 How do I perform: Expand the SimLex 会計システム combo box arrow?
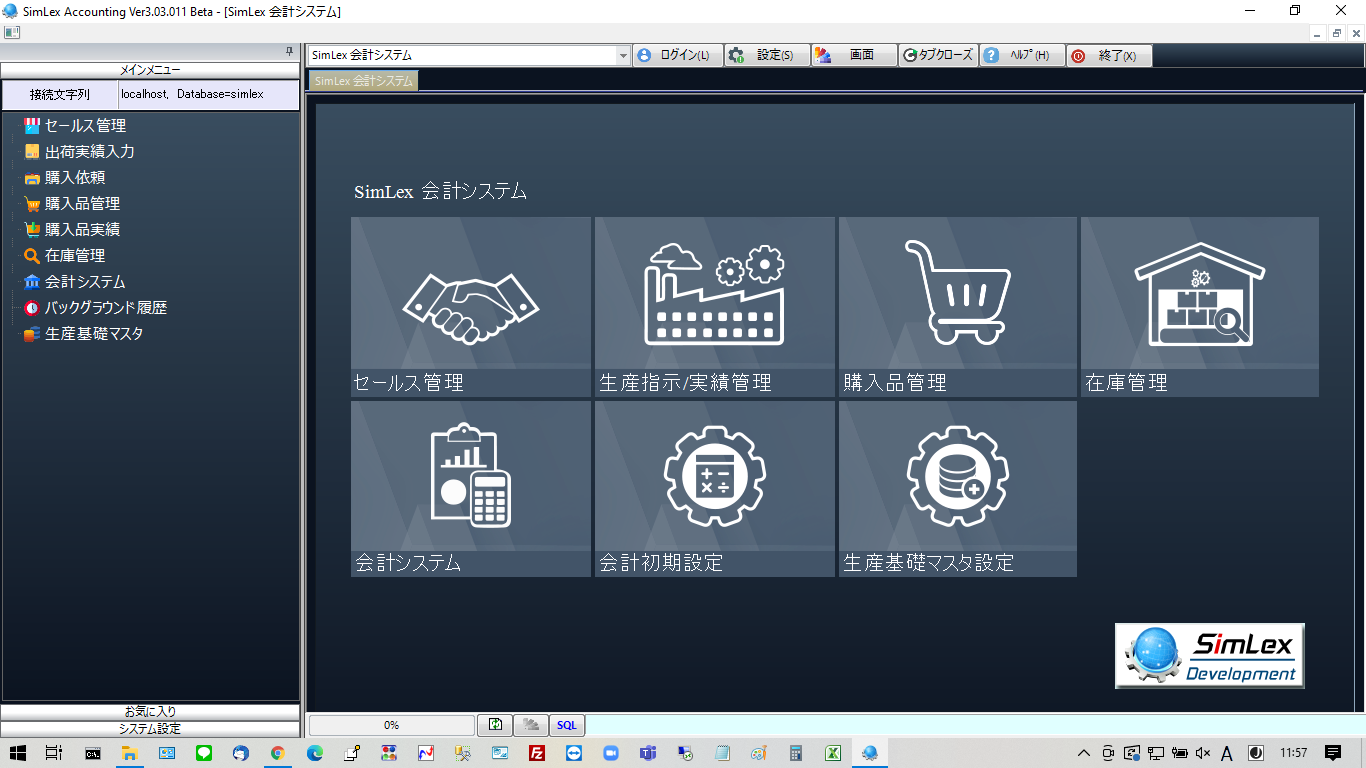pyautogui.click(x=623, y=55)
